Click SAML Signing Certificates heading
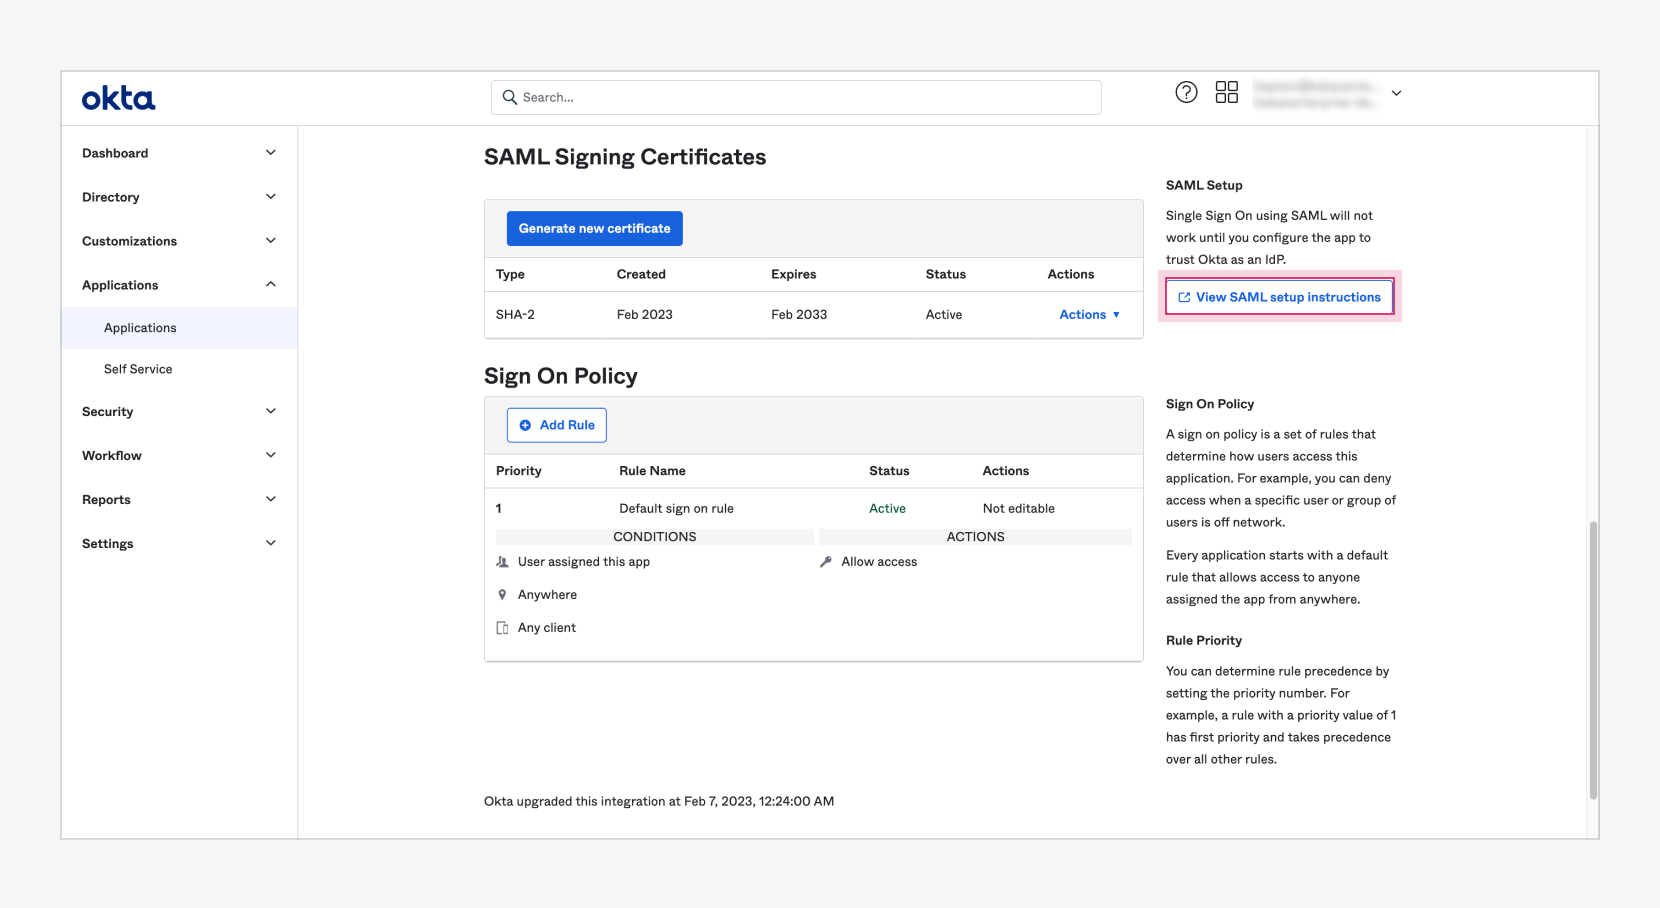The image size is (1660, 908). [625, 157]
